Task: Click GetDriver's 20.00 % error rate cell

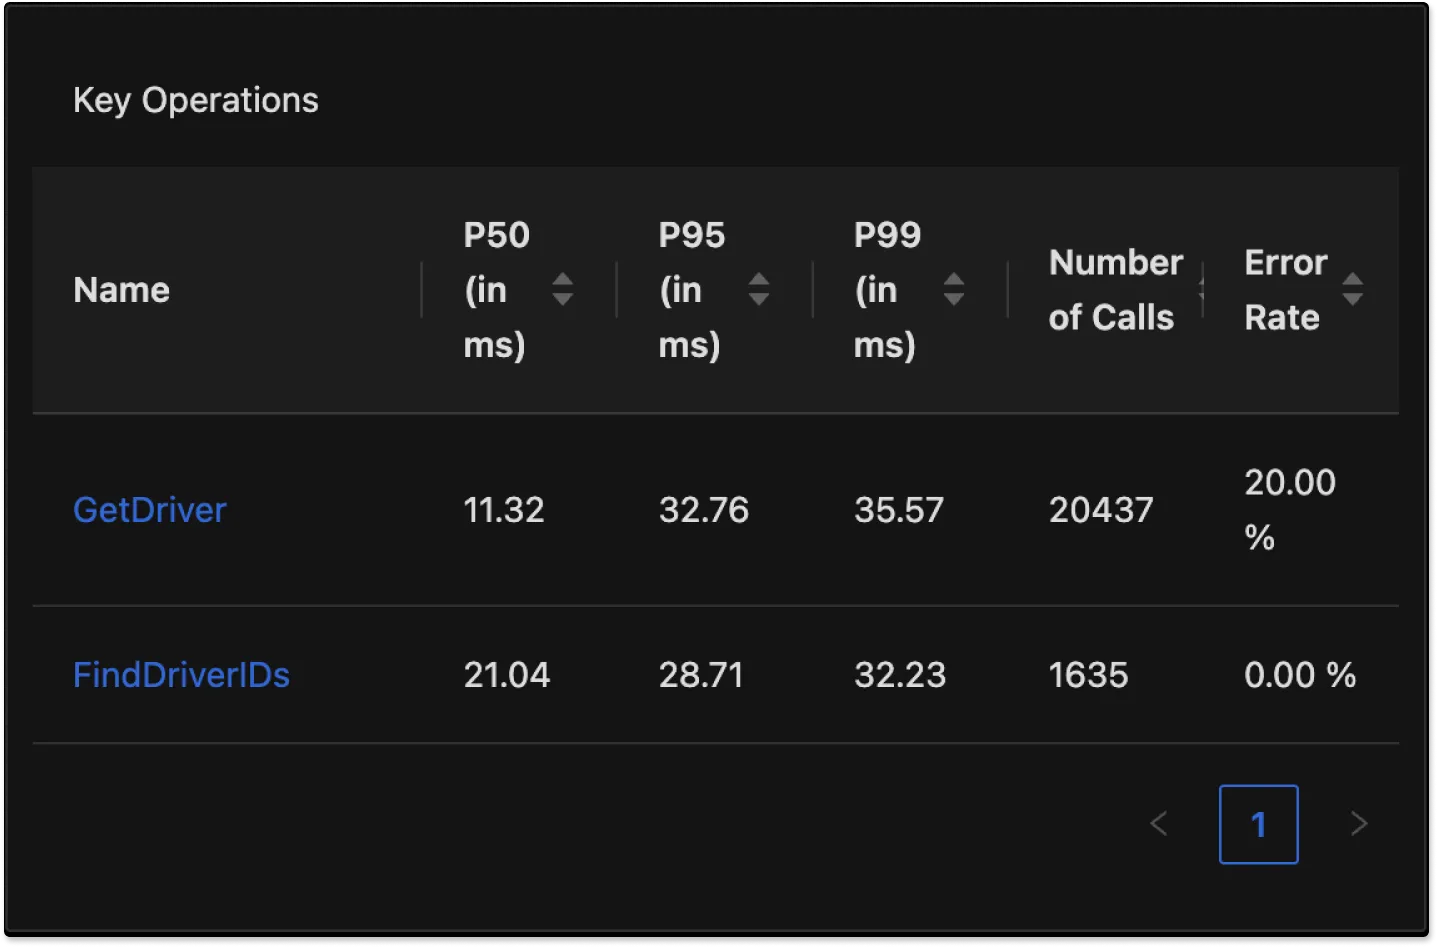Action: pos(1290,510)
